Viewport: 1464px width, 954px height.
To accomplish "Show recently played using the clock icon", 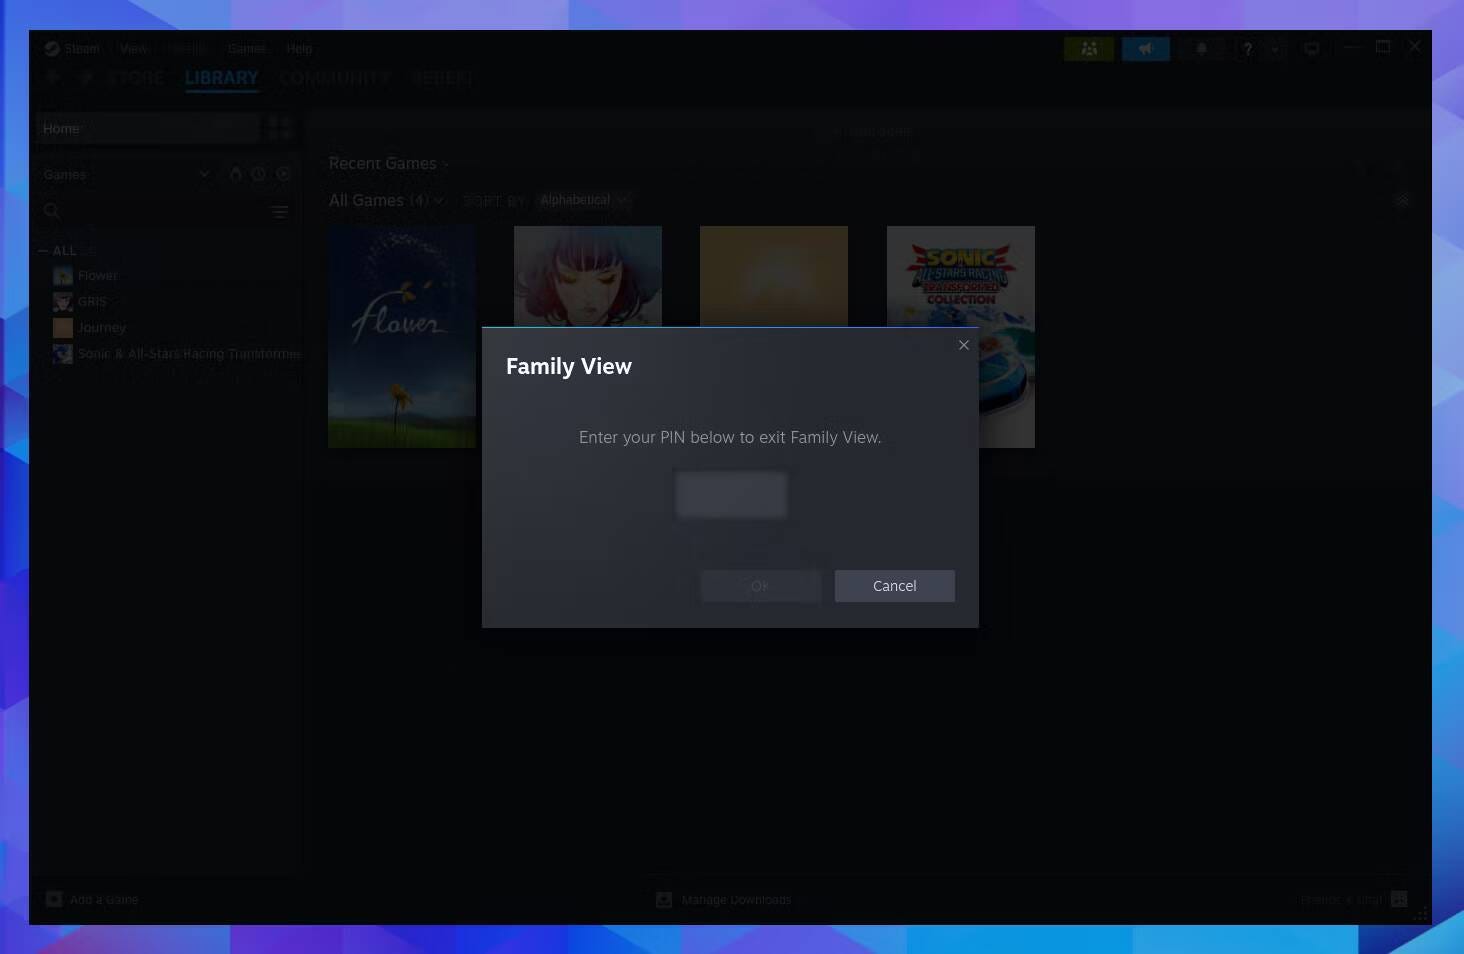I will click(x=259, y=173).
